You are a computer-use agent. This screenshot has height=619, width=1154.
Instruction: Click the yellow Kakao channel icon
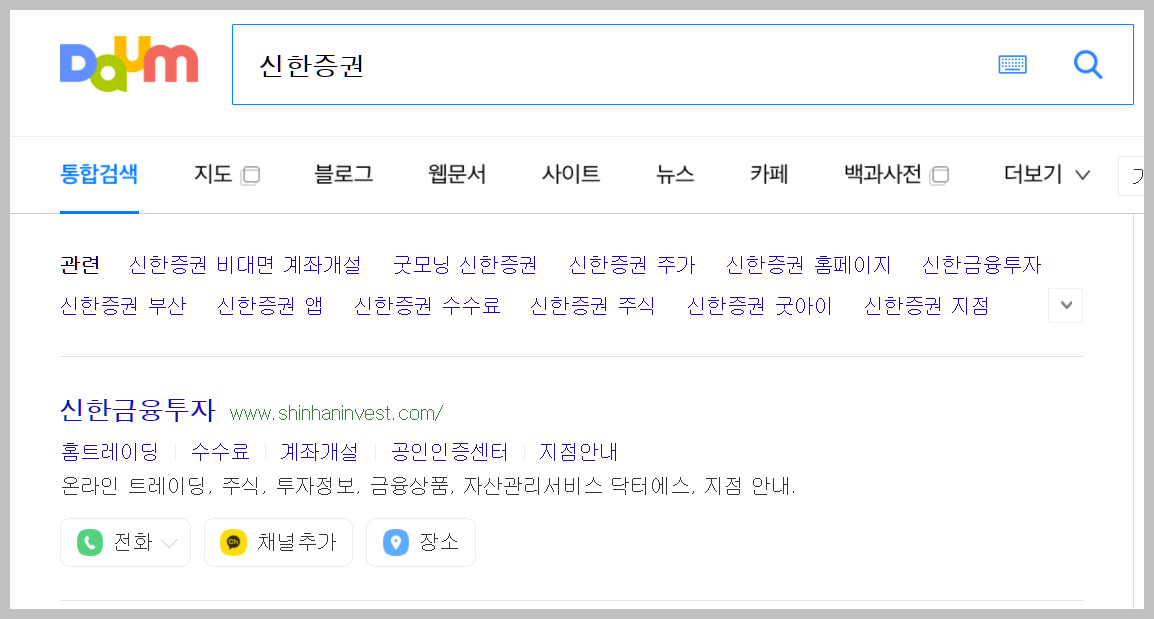click(x=233, y=542)
